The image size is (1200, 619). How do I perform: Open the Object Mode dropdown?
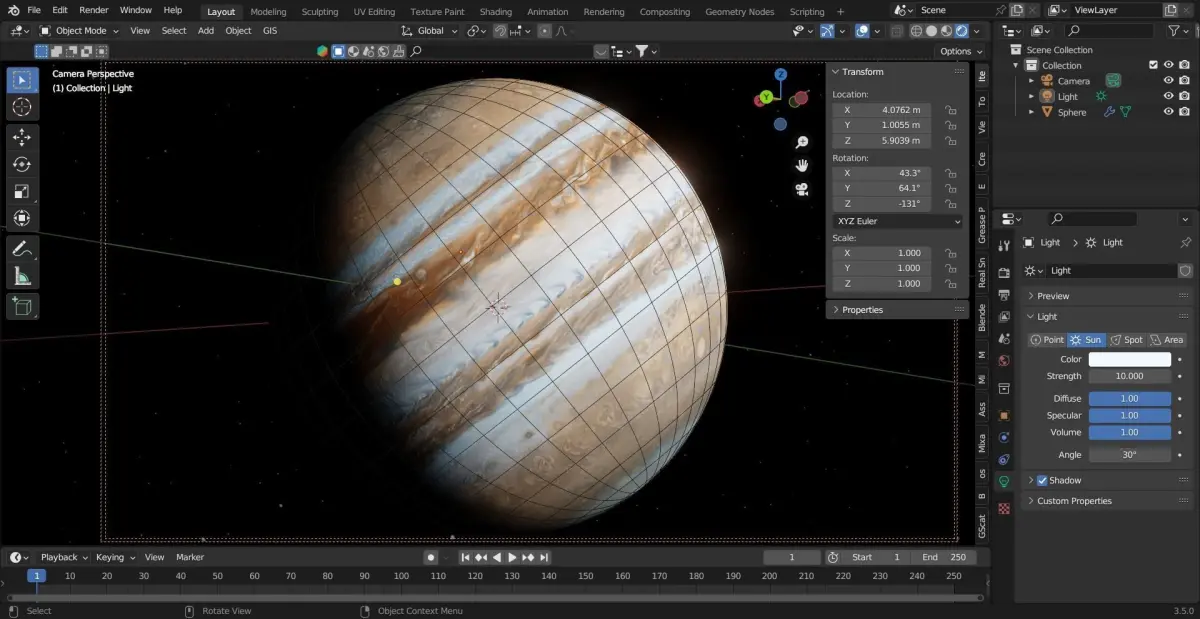79,31
